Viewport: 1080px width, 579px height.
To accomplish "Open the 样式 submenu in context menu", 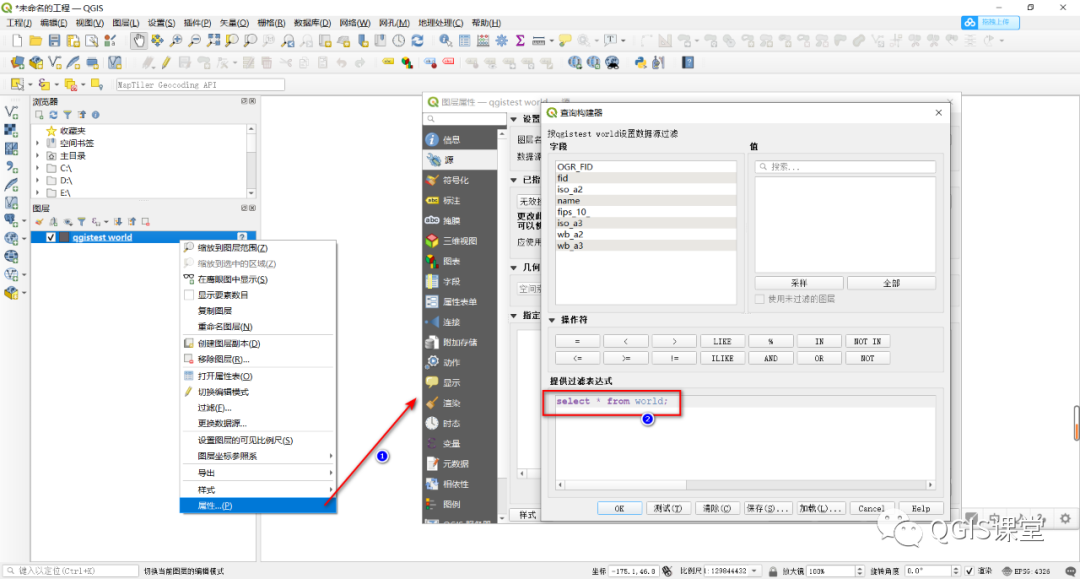I will 258,489.
